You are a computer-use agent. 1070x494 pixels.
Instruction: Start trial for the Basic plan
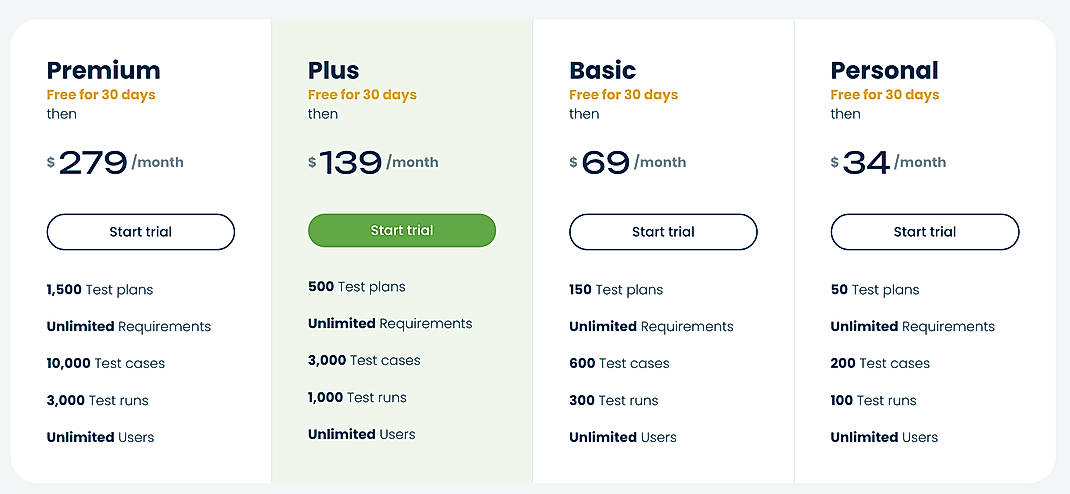[663, 232]
